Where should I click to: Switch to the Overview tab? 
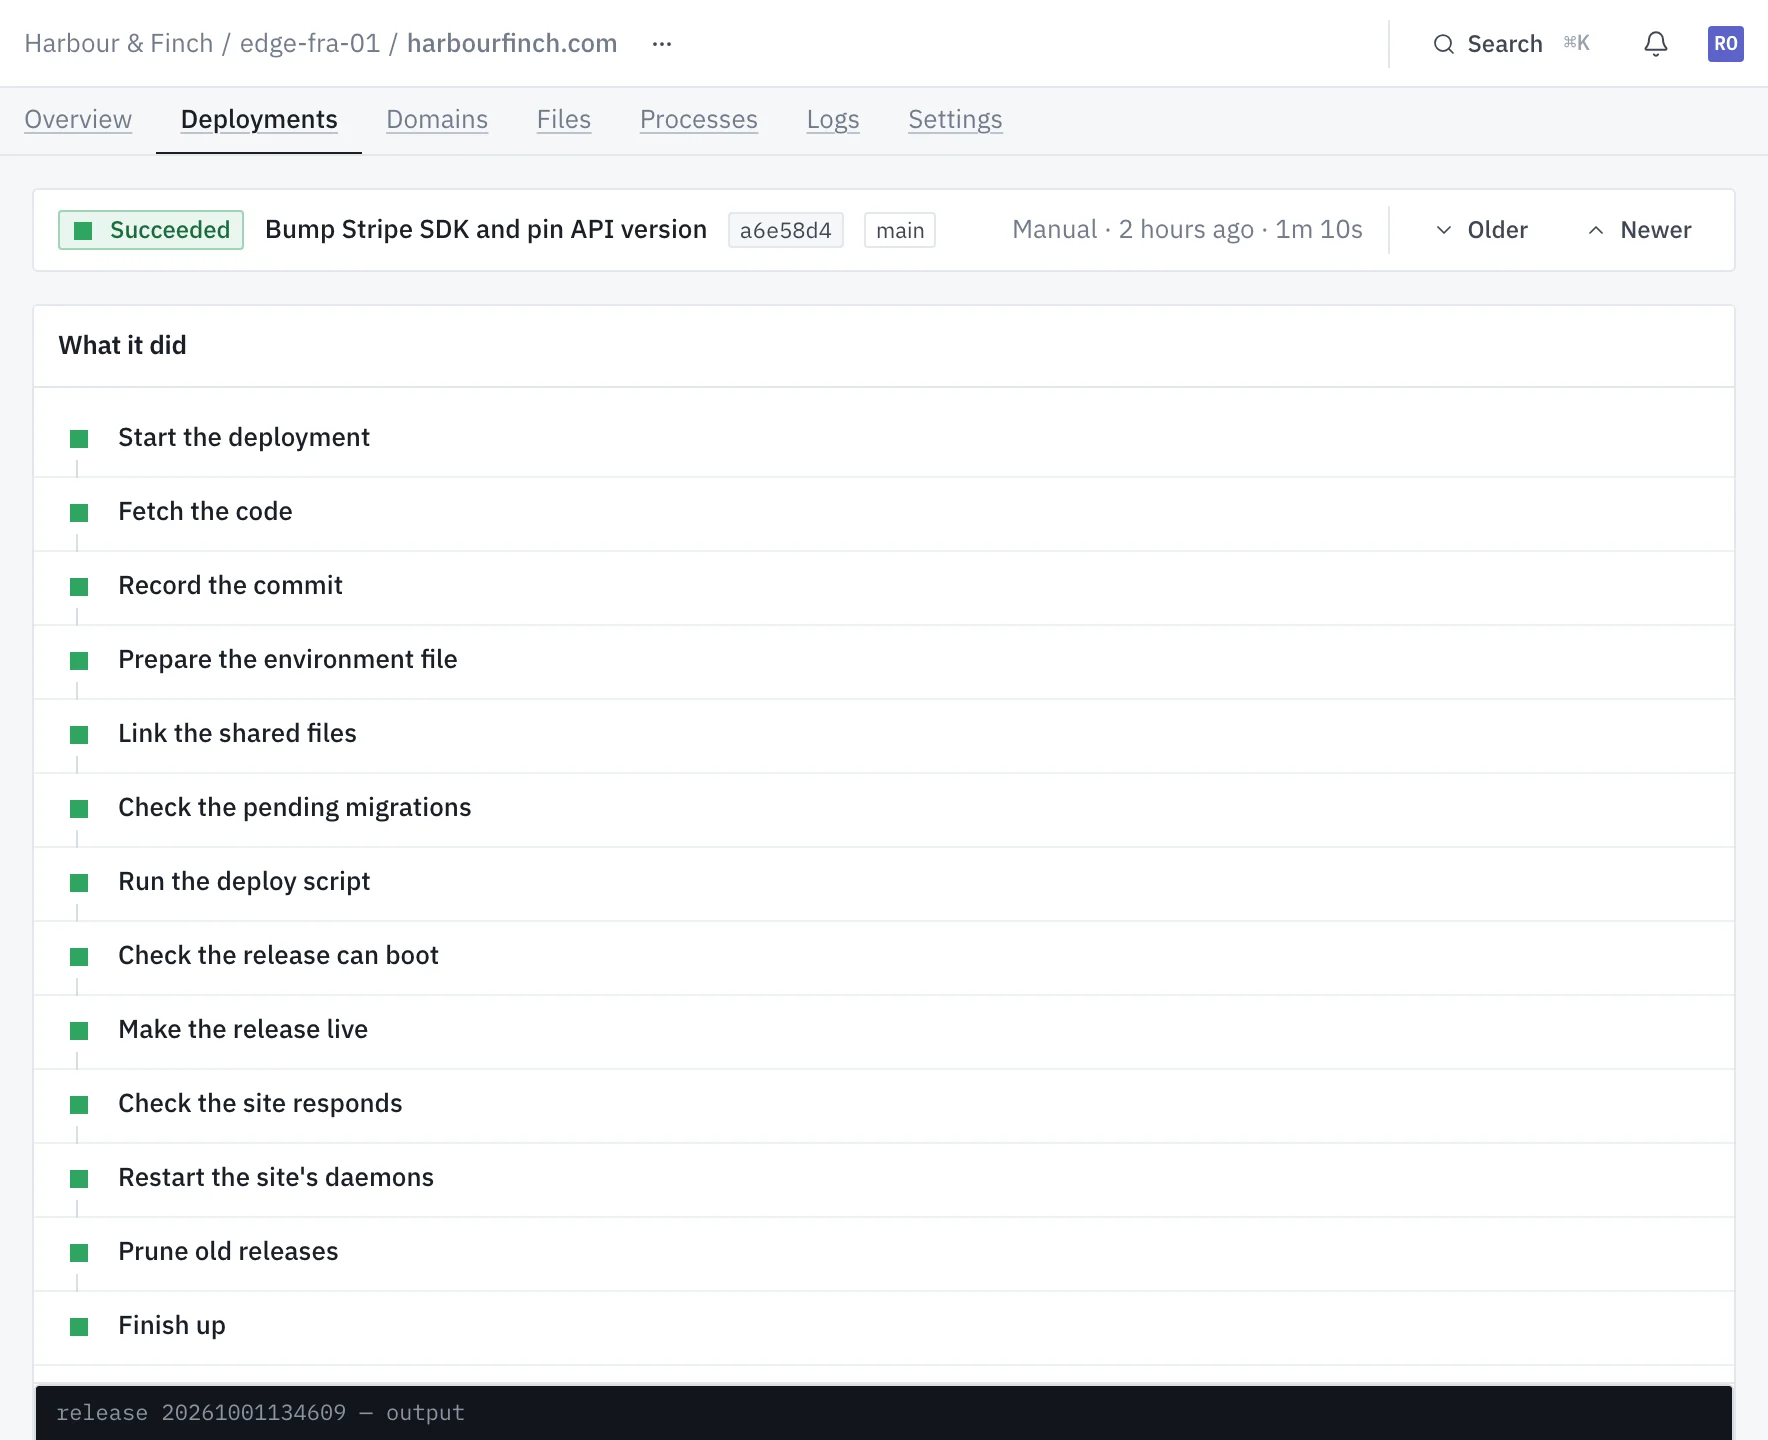[78, 120]
